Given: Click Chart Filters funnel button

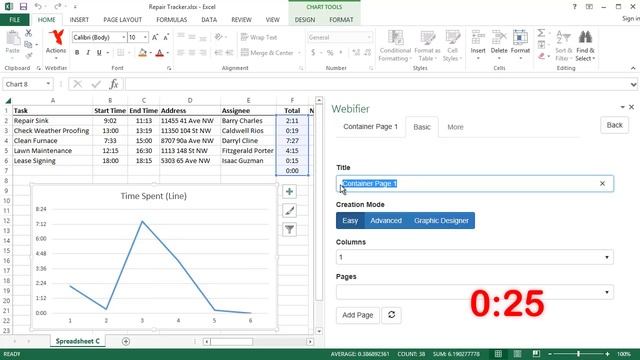Looking at the screenshot, I should click(289, 230).
